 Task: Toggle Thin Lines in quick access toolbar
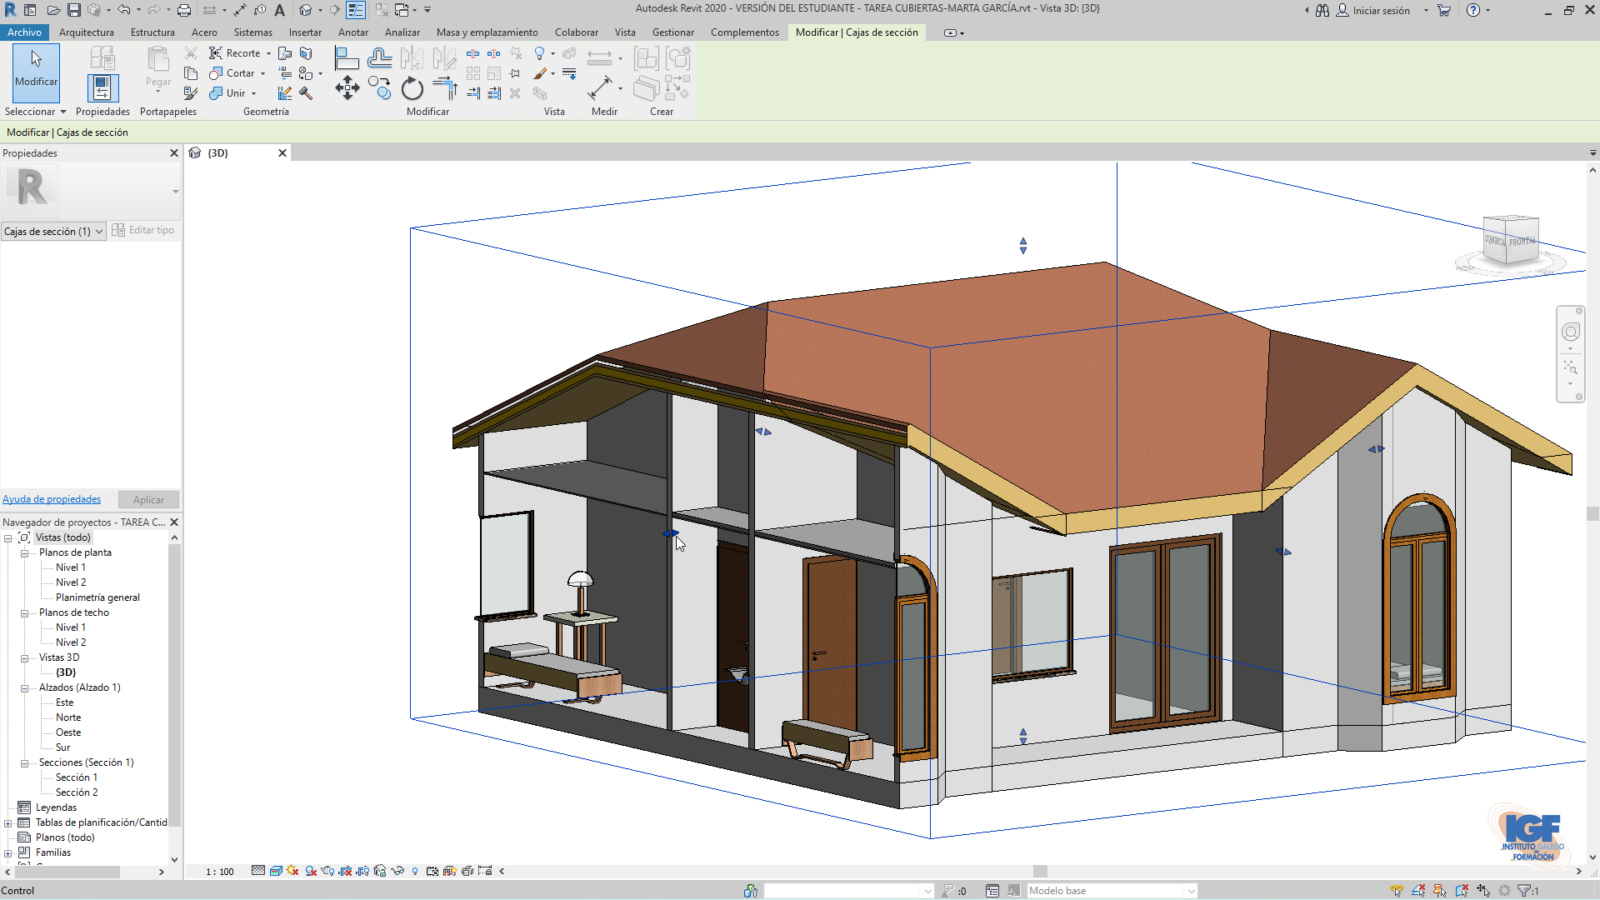pyautogui.click(x=355, y=10)
